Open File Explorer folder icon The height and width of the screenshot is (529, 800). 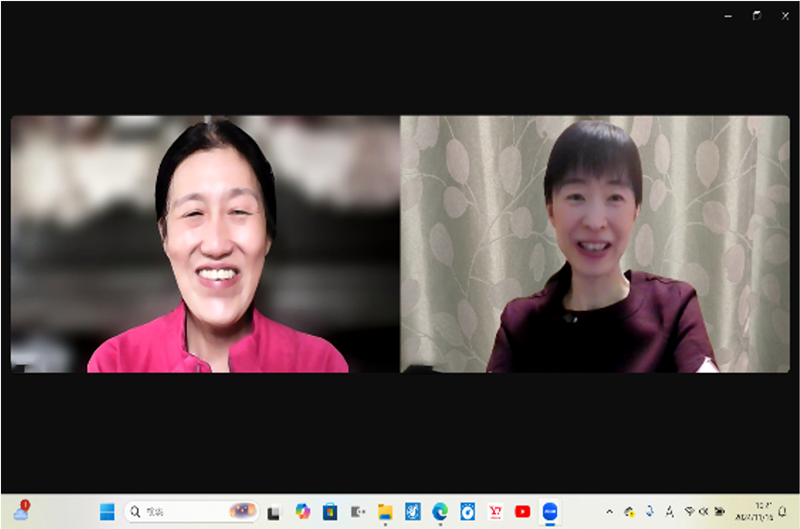(x=385, y=512)
